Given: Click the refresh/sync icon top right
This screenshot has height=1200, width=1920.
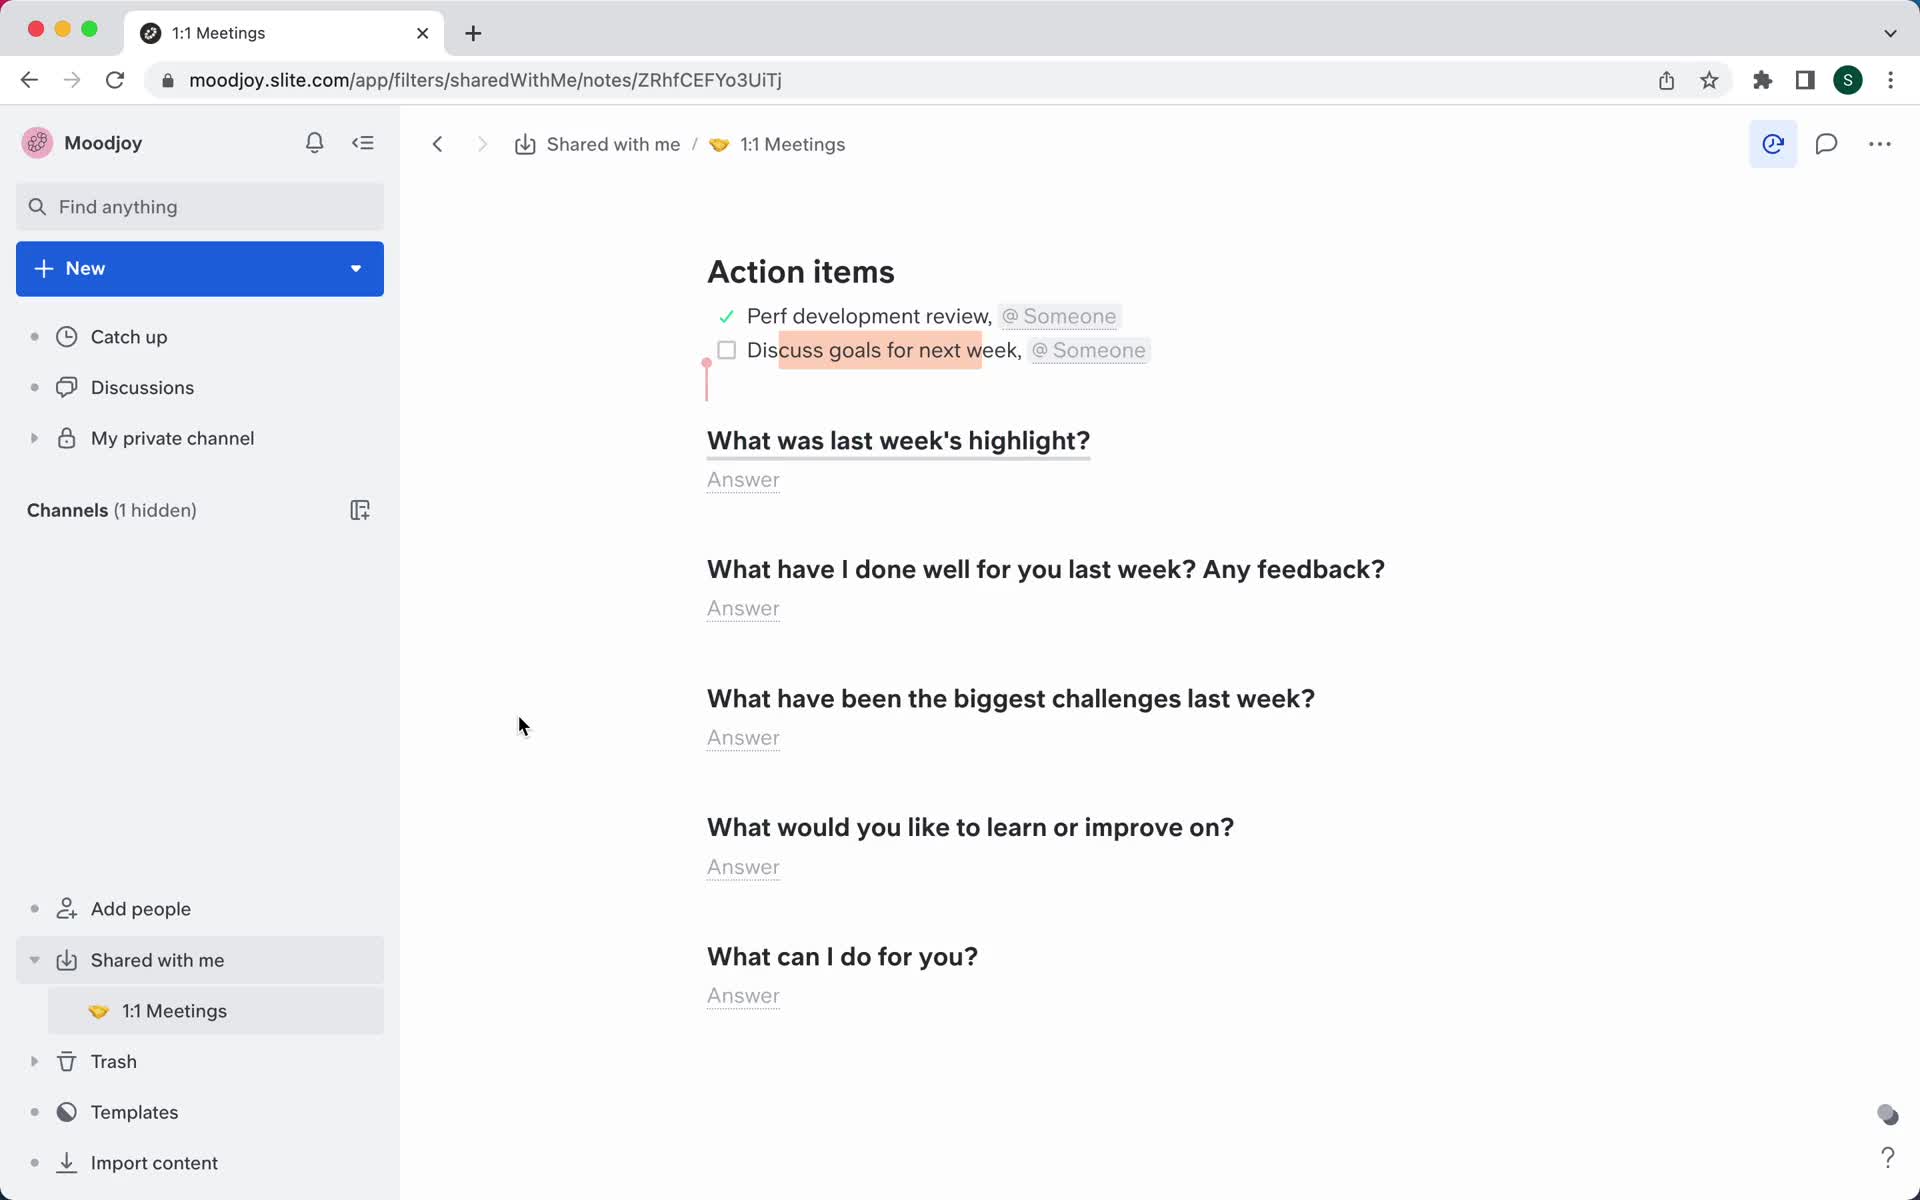Looking at the screenshot, I should coord(1773,144).
